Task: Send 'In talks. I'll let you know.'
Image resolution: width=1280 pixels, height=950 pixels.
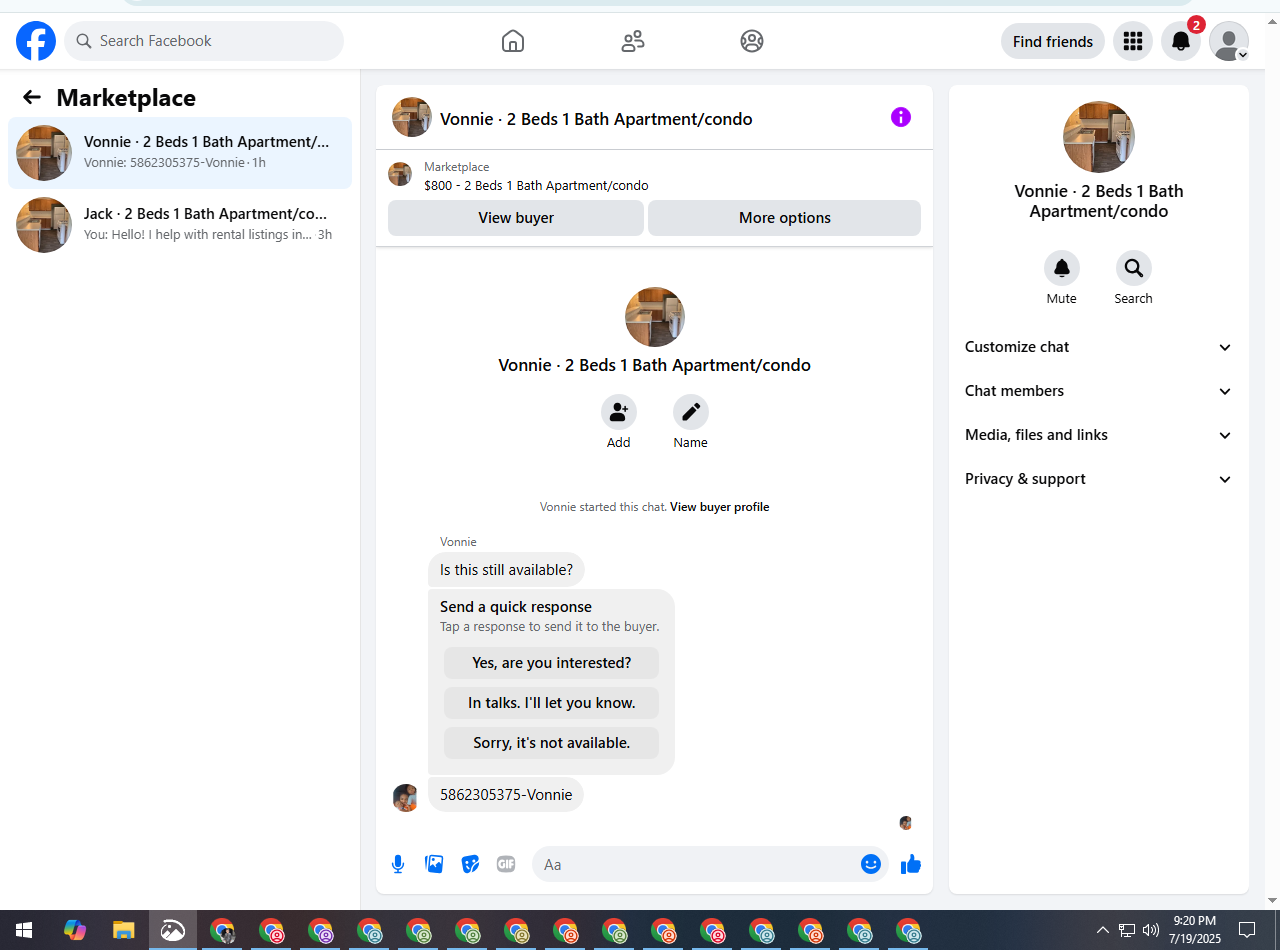Action: (x=552, y=703)
